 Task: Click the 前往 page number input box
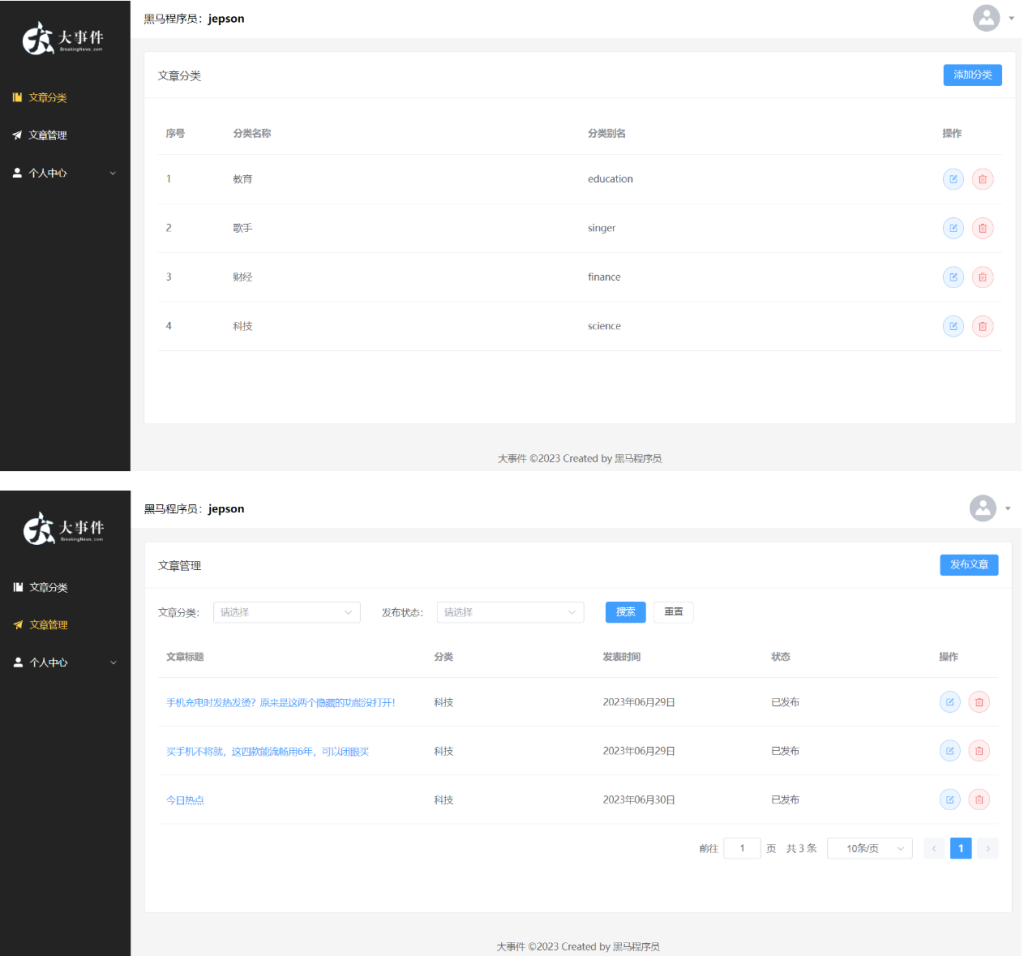click(742, 849)
